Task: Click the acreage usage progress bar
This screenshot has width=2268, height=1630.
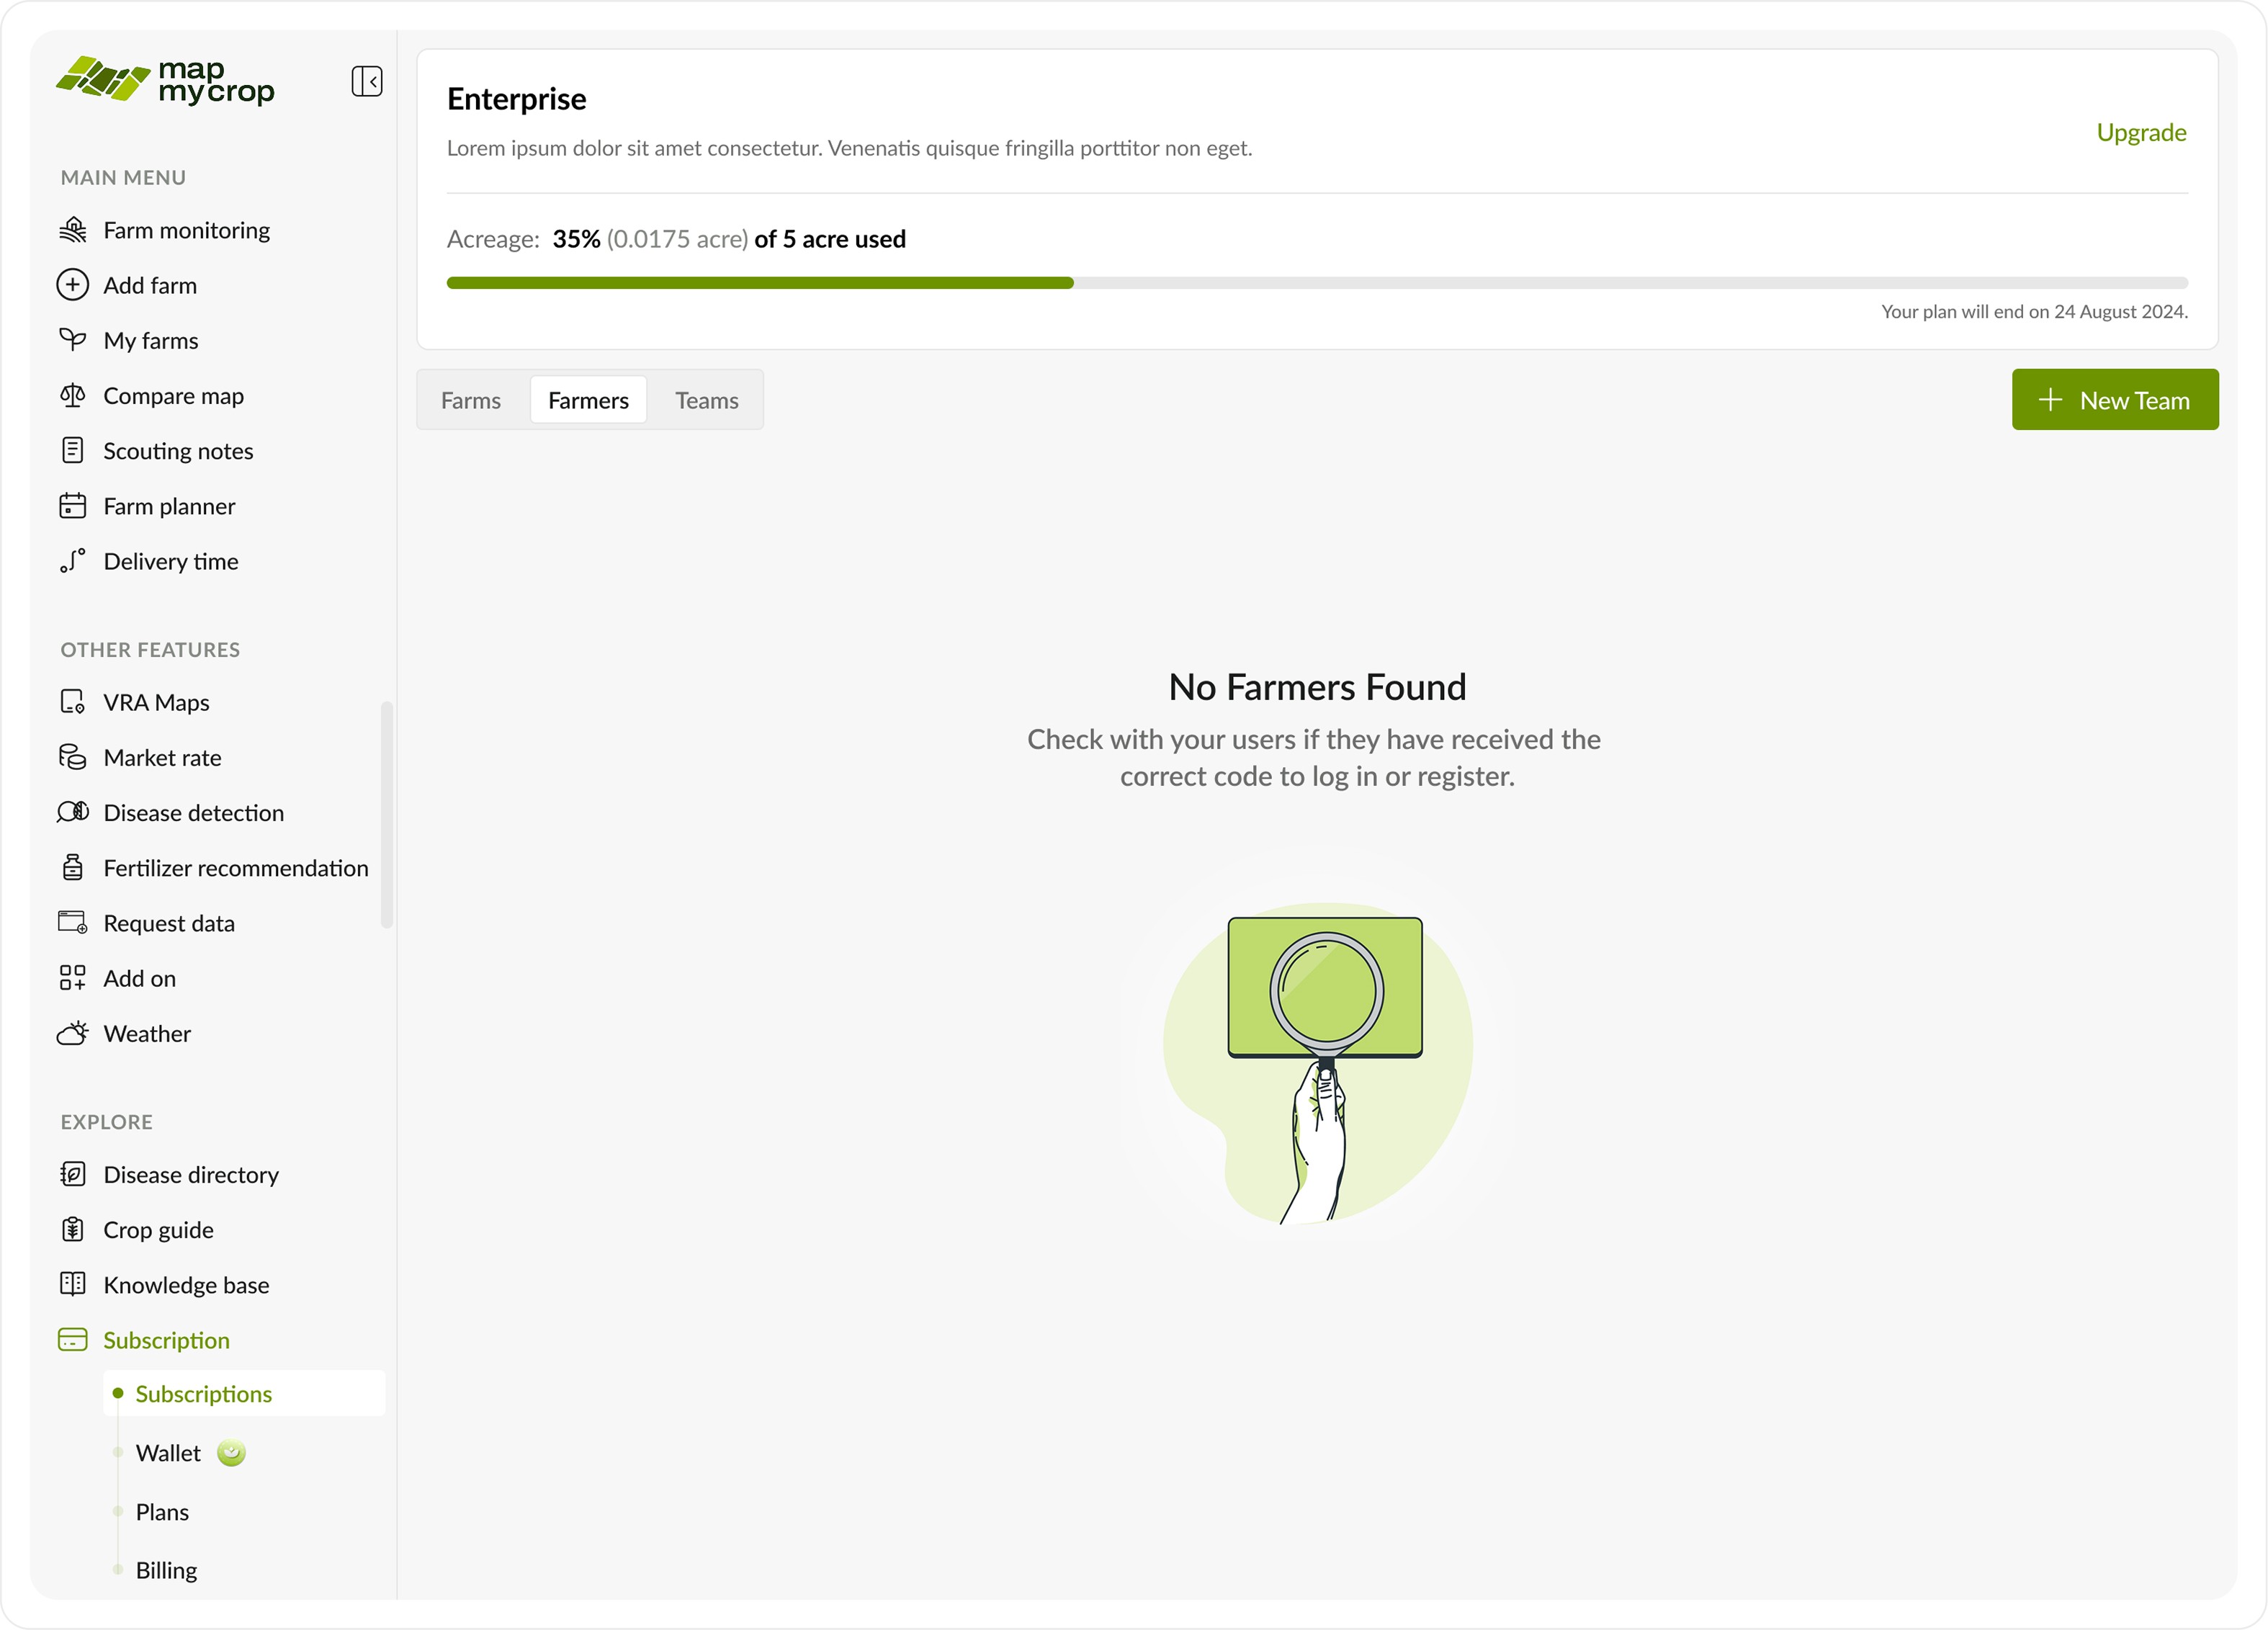Action: click(x=1316, y=283)
